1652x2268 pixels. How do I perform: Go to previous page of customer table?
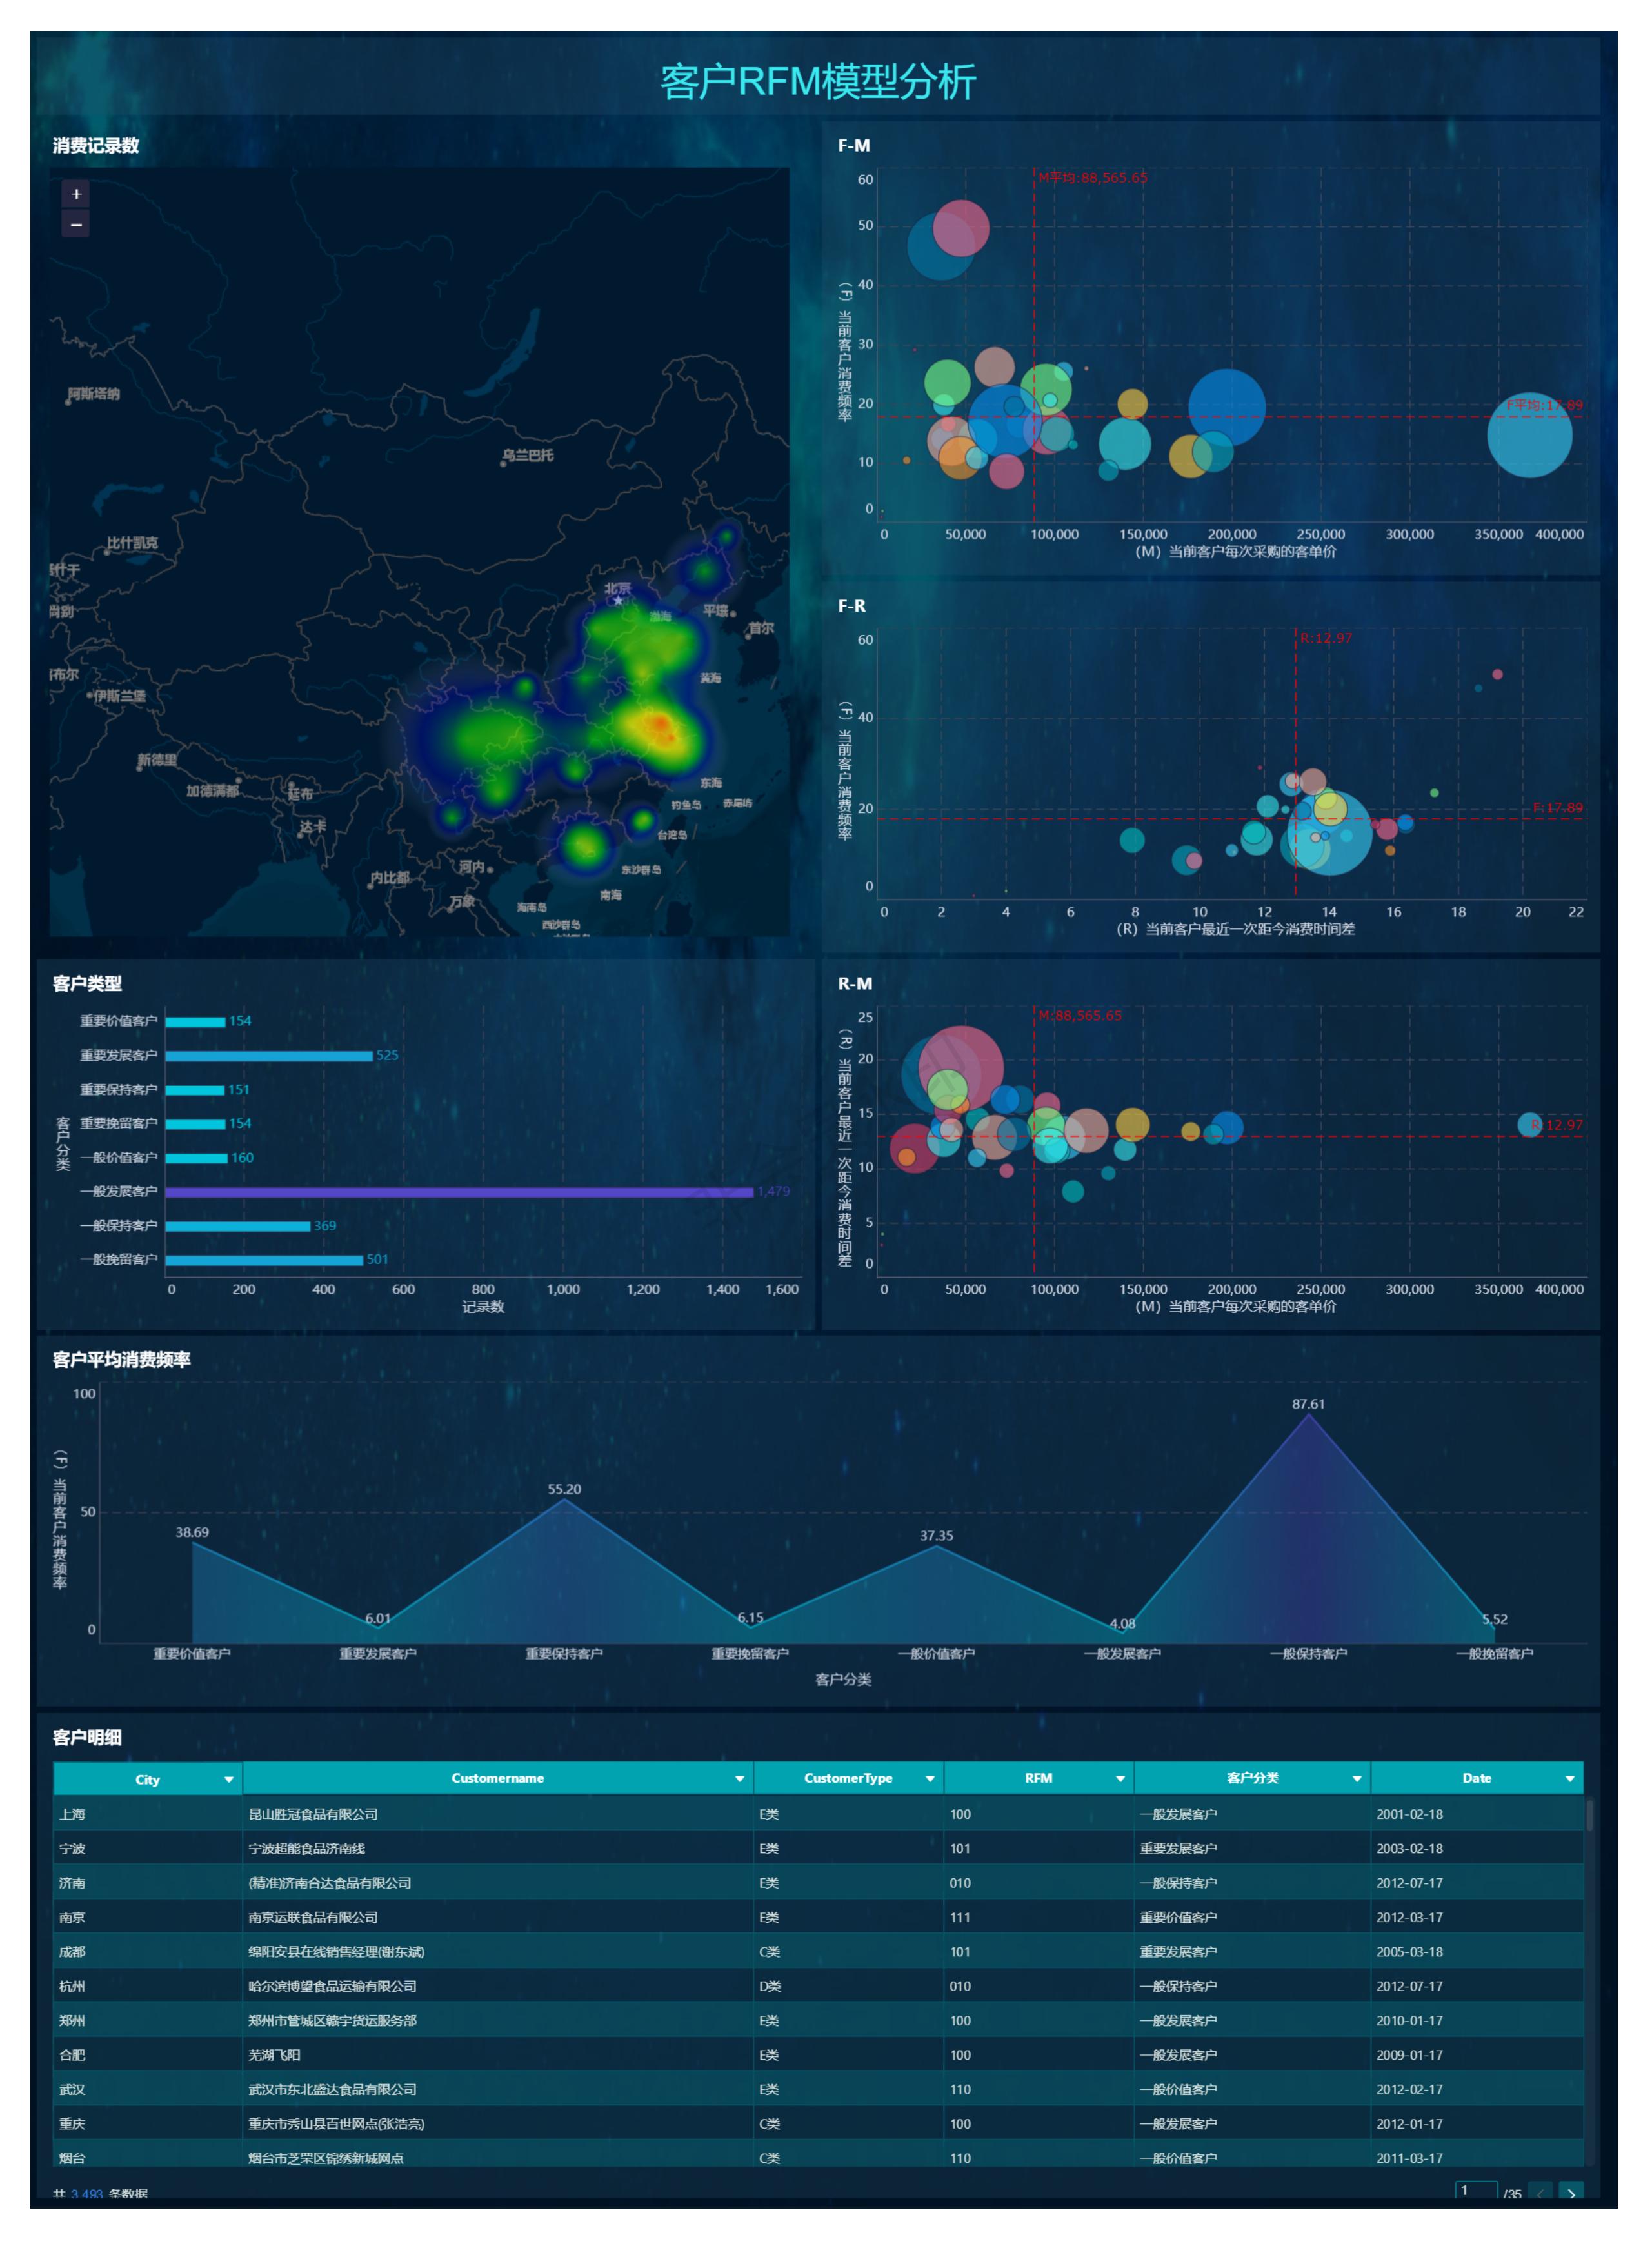(x=1540, y=2193)
